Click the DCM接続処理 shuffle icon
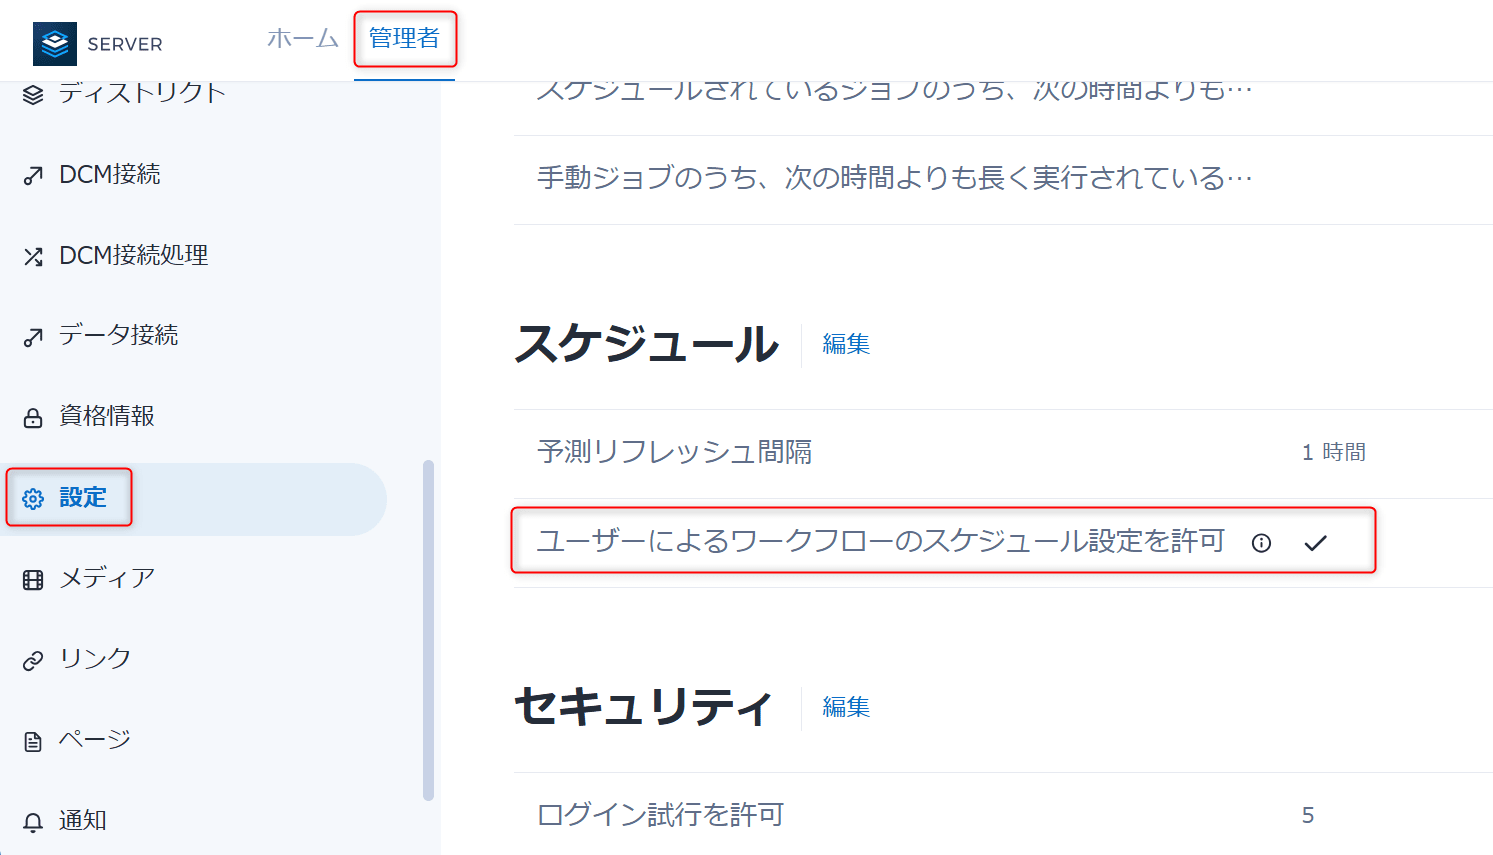 click(x=33, y=257)
